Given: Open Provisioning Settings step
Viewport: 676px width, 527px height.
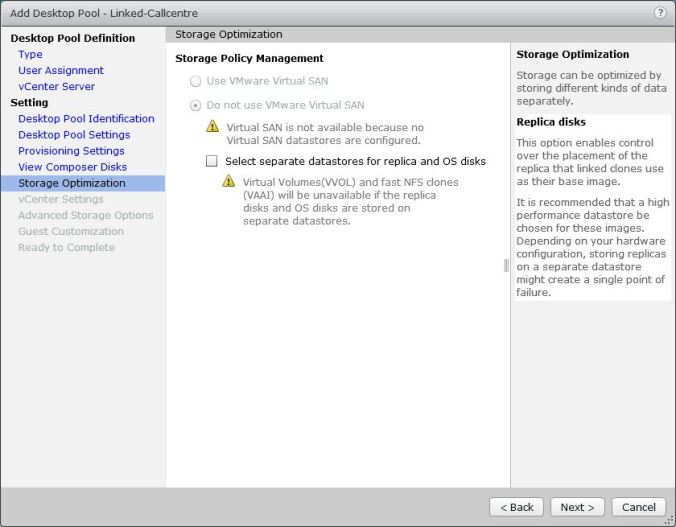Looking at the screenshot, I should [71, 150].
